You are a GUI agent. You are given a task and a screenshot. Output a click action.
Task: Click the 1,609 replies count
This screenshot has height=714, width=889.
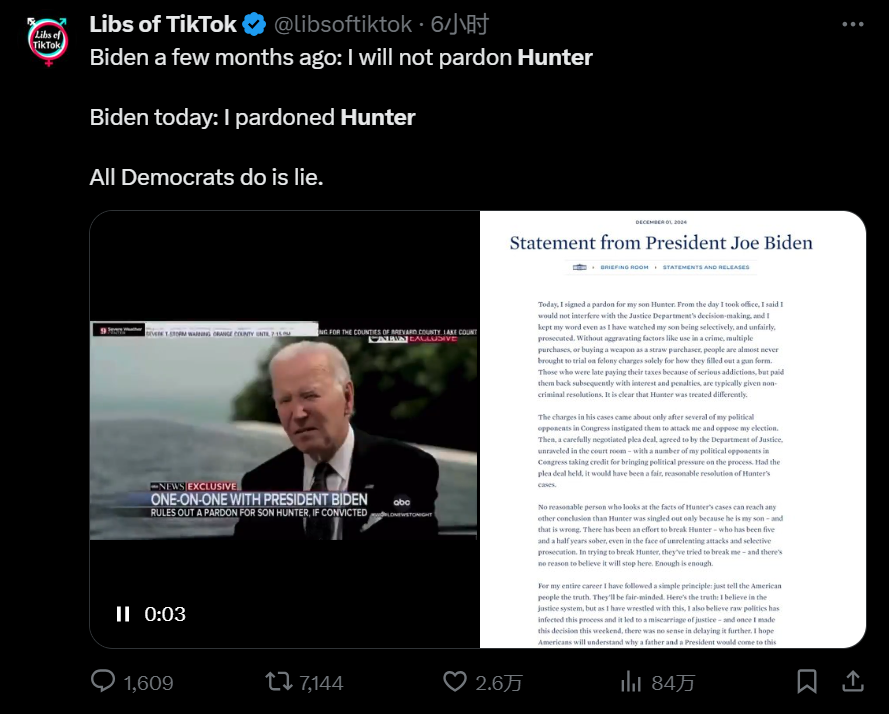[x=149, y=683]
